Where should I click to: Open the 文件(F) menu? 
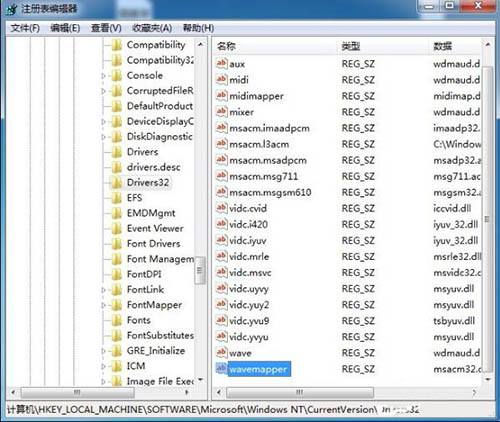tap(25, 28)
